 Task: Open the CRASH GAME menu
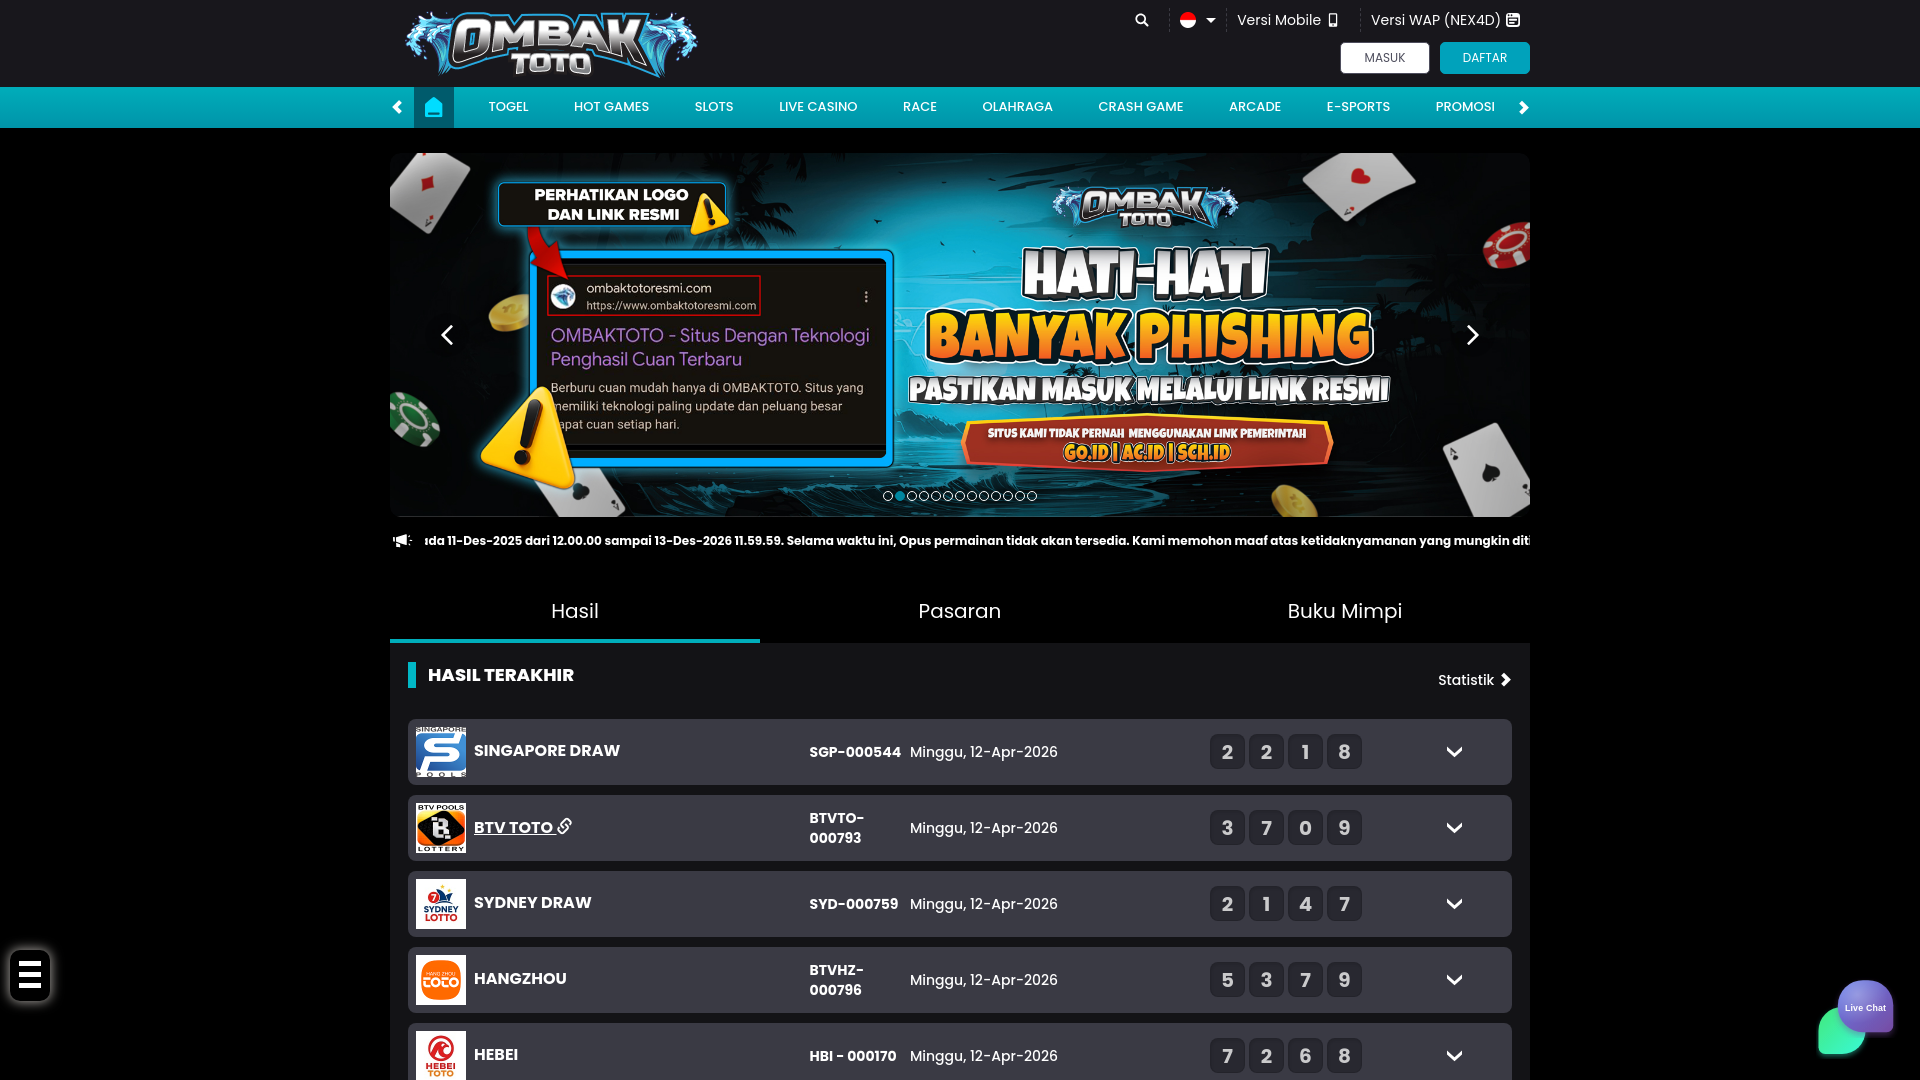point(1140,107)
